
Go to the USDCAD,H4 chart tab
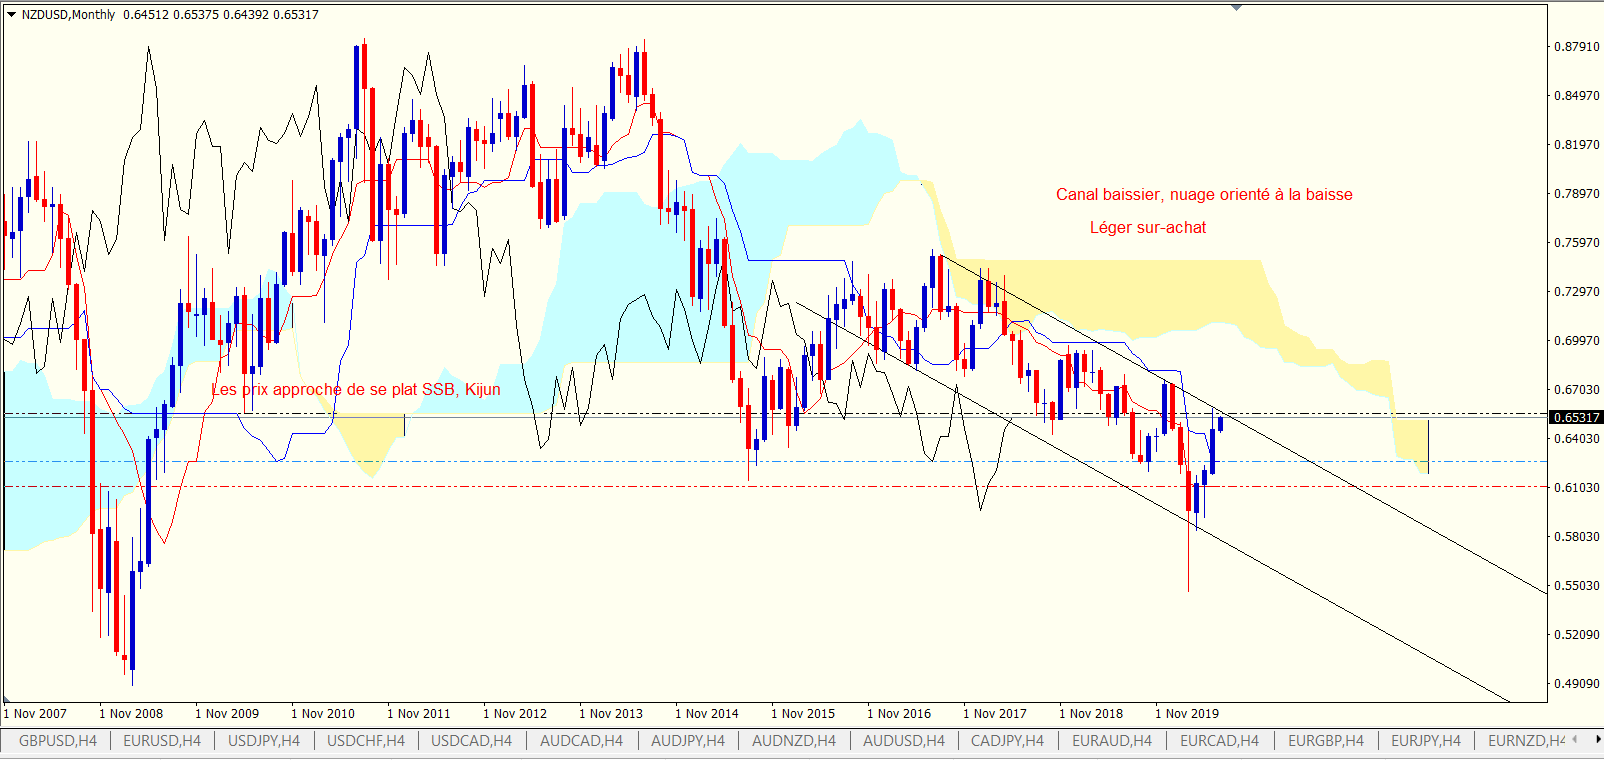[471, 741]
